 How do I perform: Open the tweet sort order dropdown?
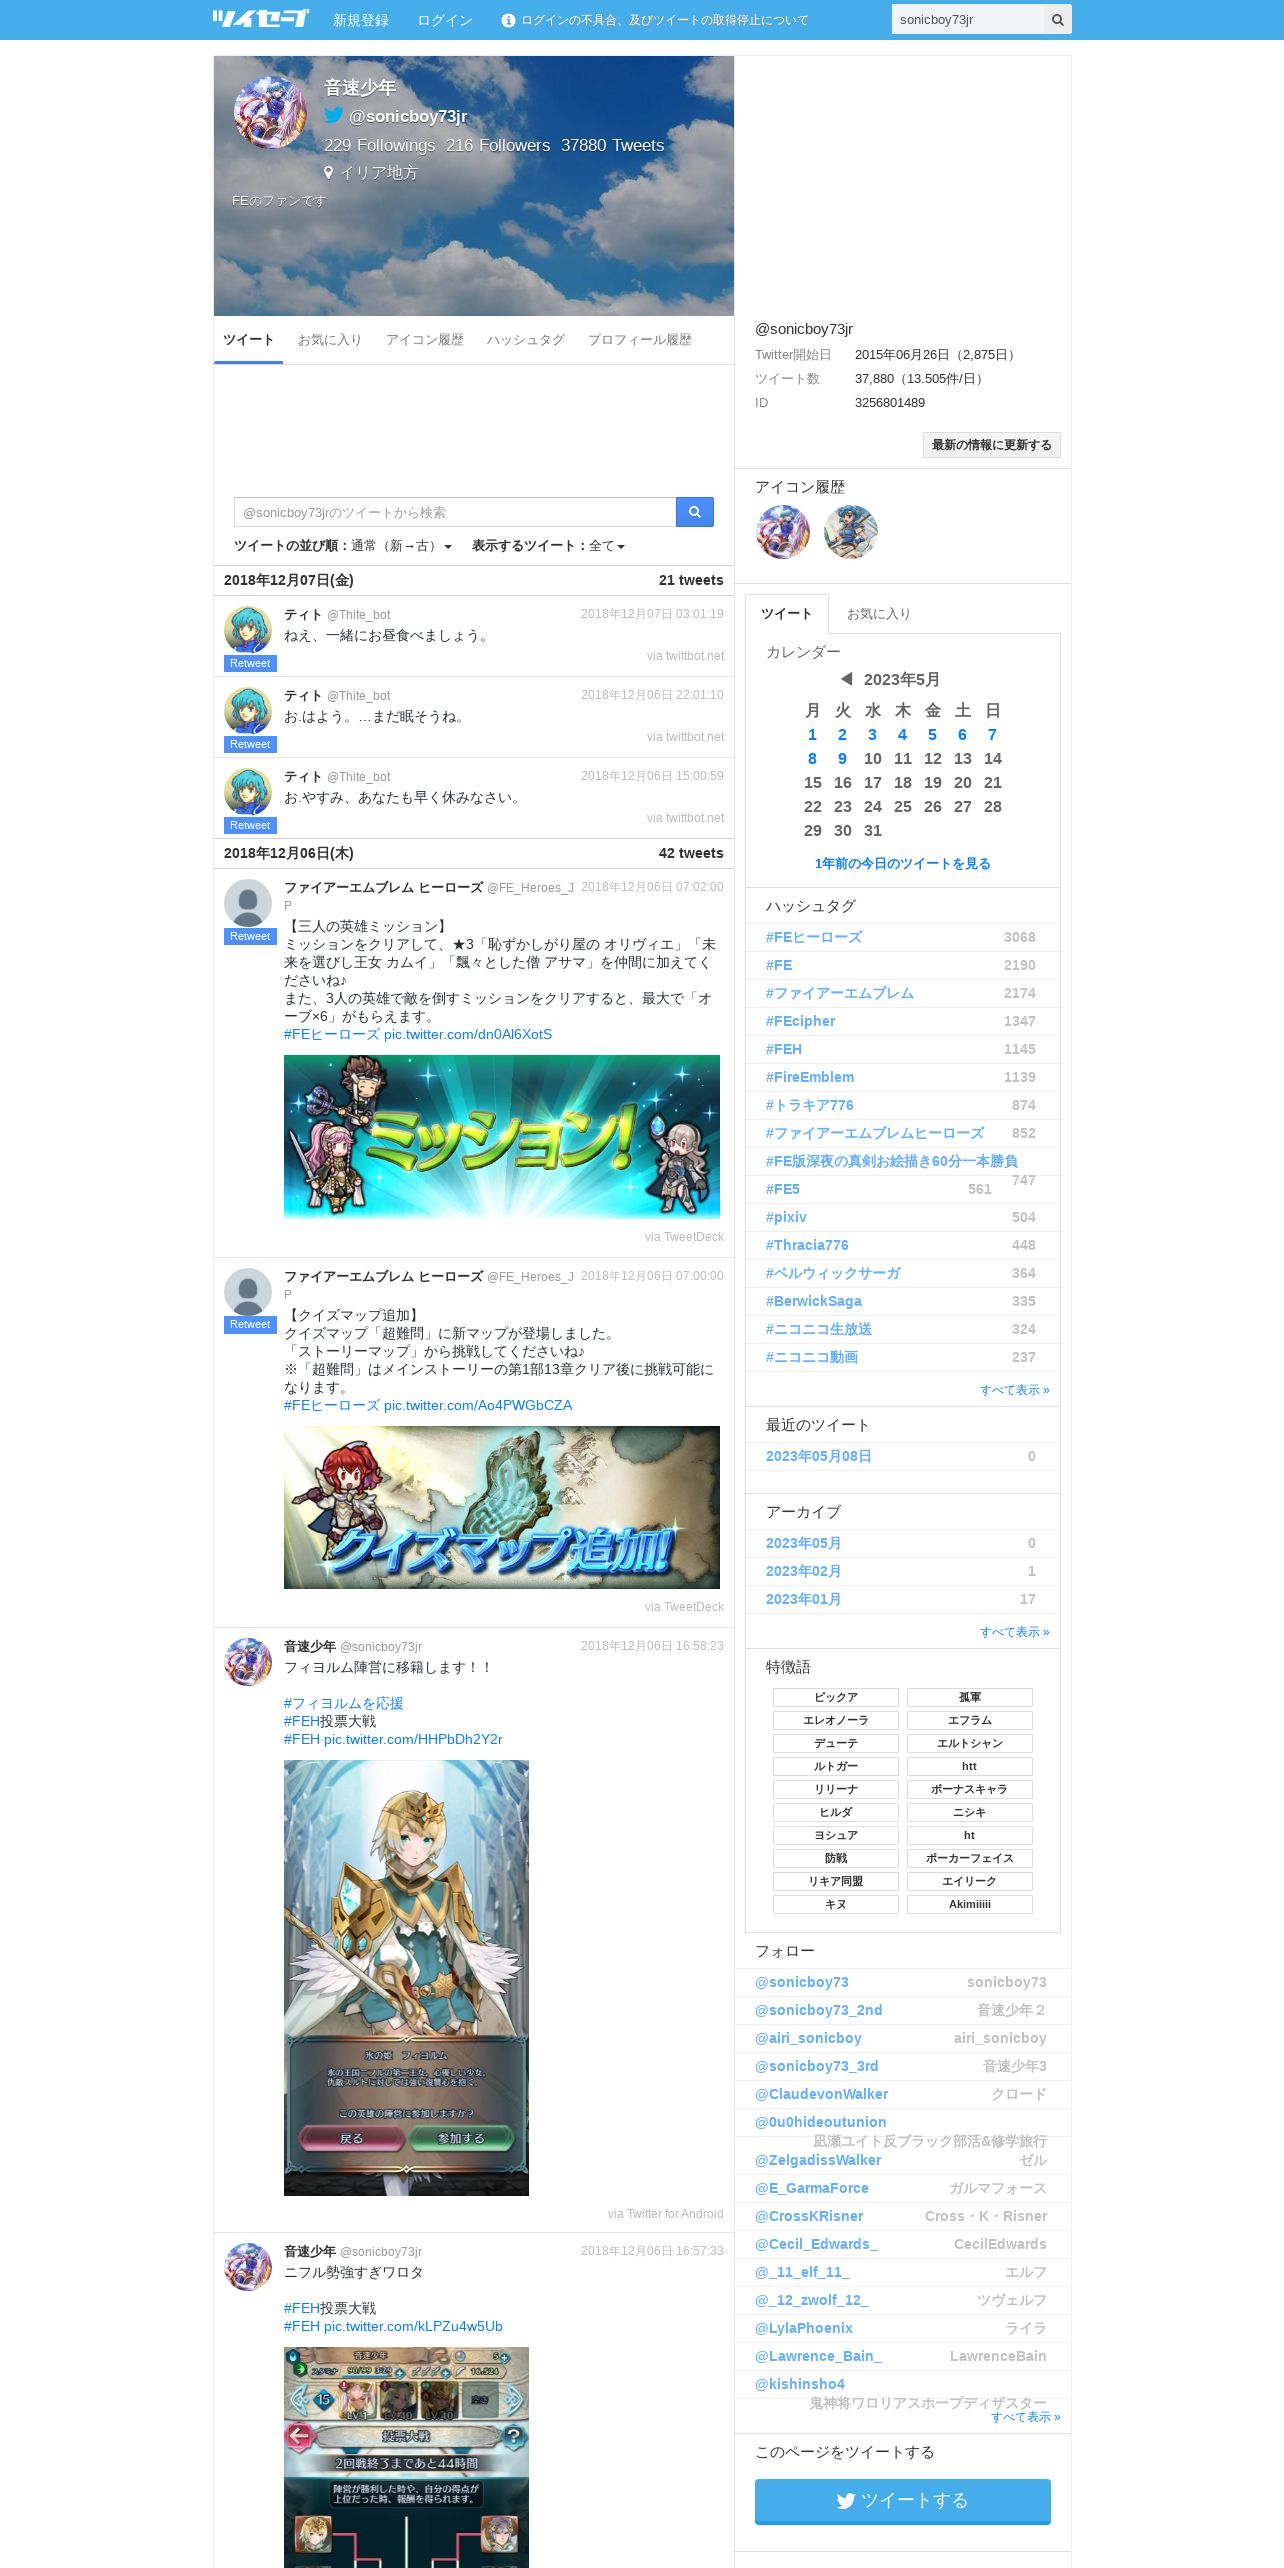point(401,546)
